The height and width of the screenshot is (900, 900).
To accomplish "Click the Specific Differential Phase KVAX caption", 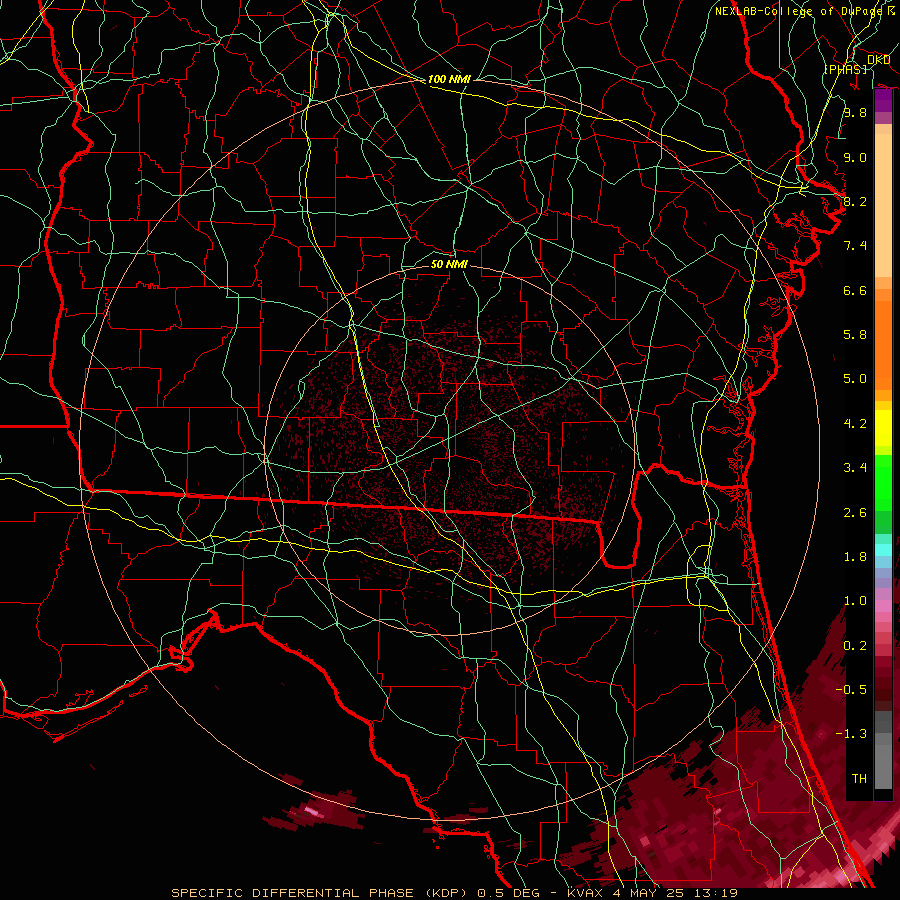I will pos(454,893).
